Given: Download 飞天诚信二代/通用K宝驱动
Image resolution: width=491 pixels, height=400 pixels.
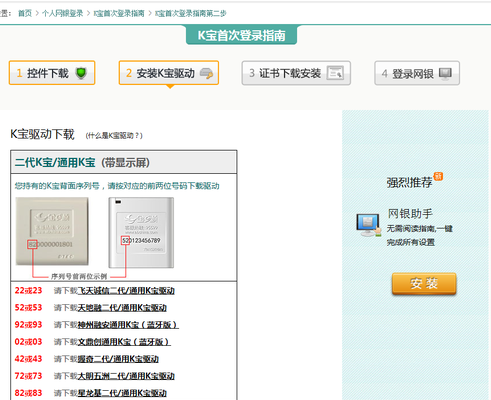Looking at the screenshot, I should coord(126,291).
